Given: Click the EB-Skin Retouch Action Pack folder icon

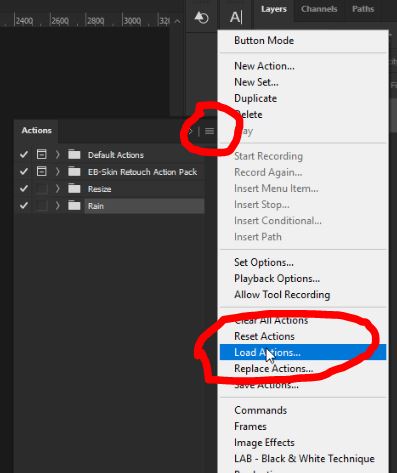Looking at the screenshot, I should 74,172.
